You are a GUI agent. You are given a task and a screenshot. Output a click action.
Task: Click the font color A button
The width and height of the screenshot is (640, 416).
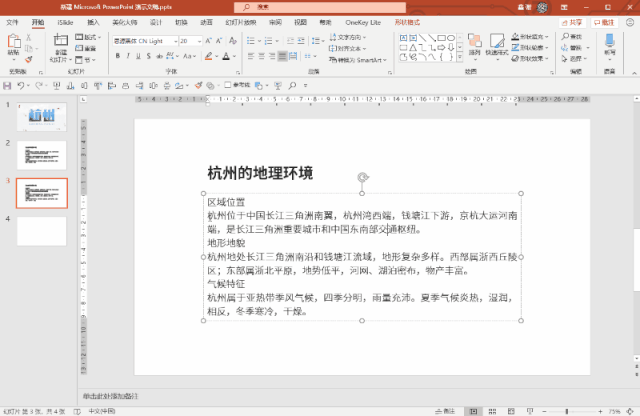pyautogui.click(x=226, y=56)
